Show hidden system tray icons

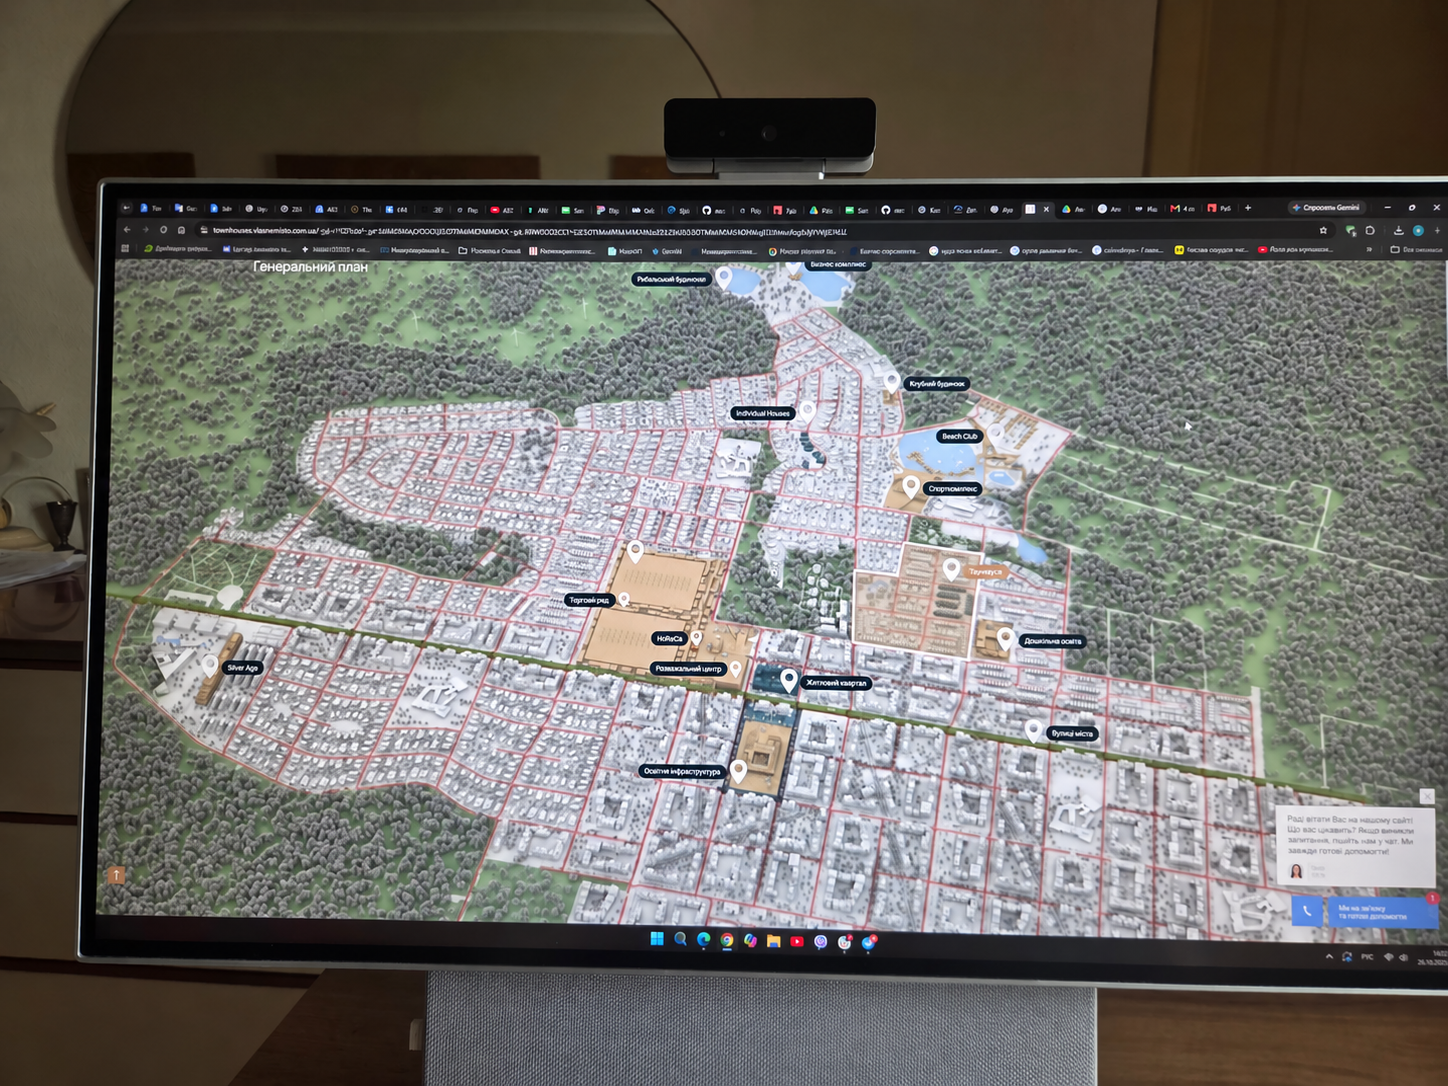pyautogui.click(x=1329, y=956)
